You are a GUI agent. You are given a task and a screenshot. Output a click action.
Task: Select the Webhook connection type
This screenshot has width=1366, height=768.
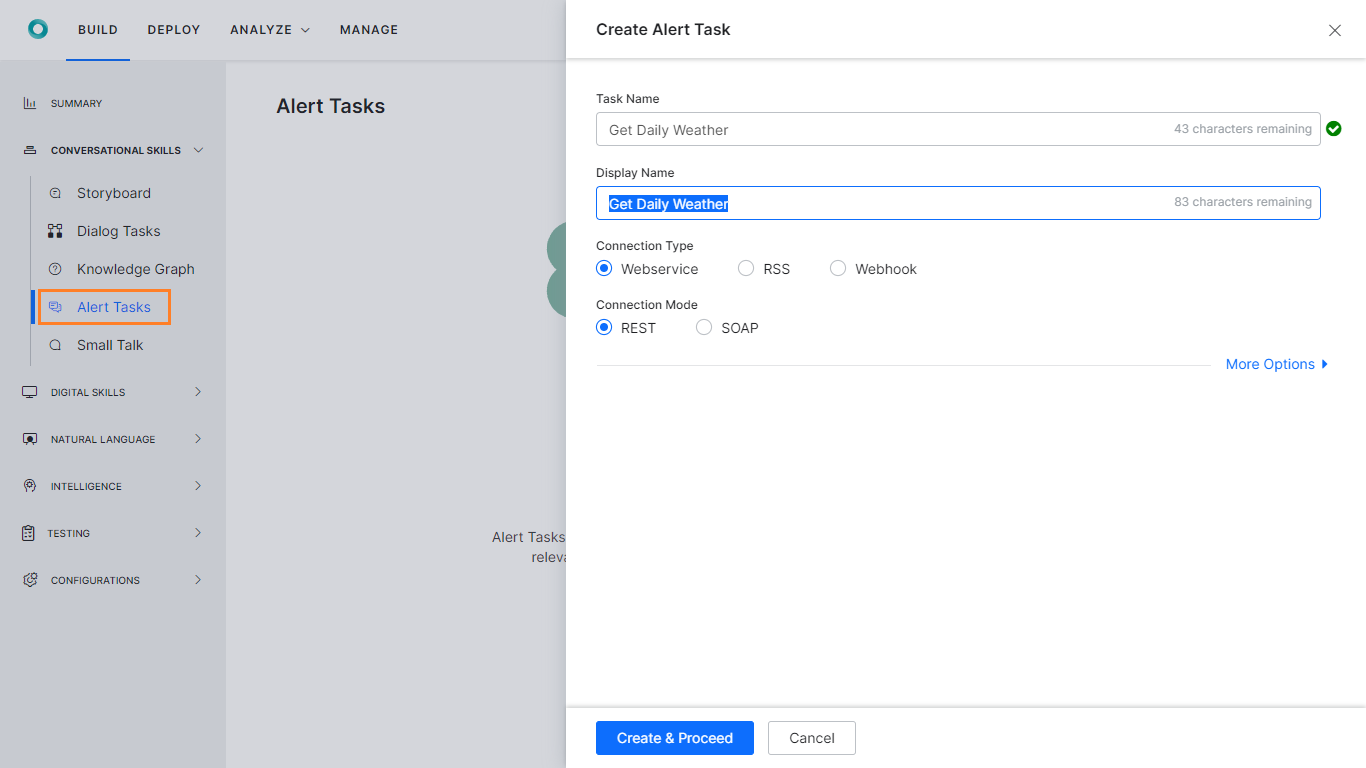click(x=838, y=268)
